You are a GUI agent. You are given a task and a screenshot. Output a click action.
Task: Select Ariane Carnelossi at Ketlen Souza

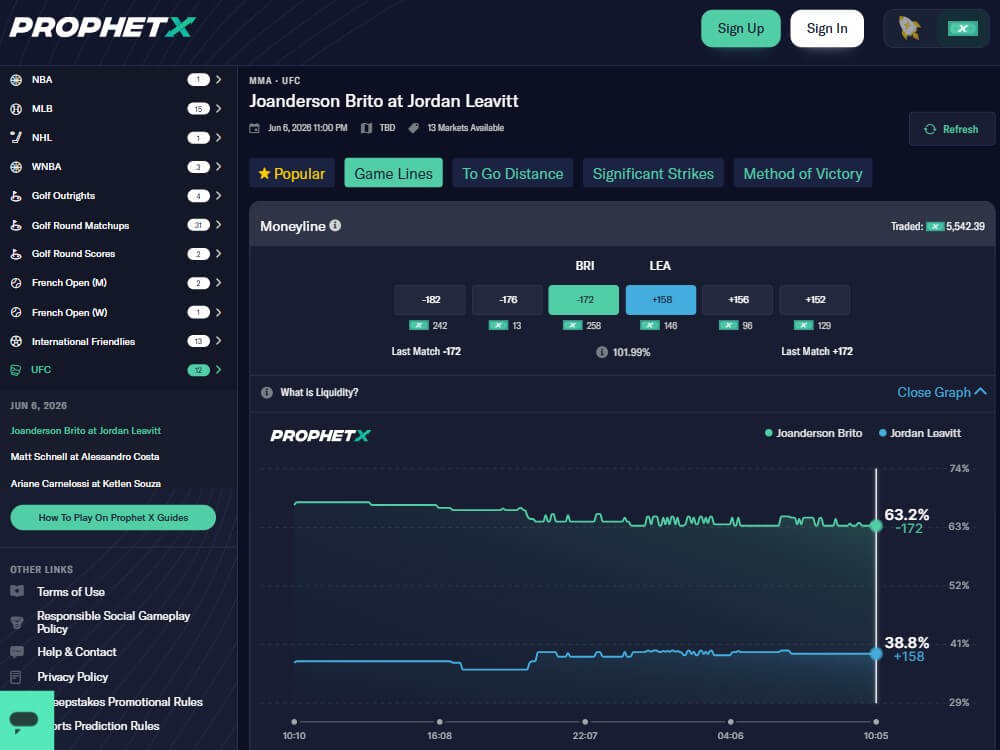[x=85, y=483]
